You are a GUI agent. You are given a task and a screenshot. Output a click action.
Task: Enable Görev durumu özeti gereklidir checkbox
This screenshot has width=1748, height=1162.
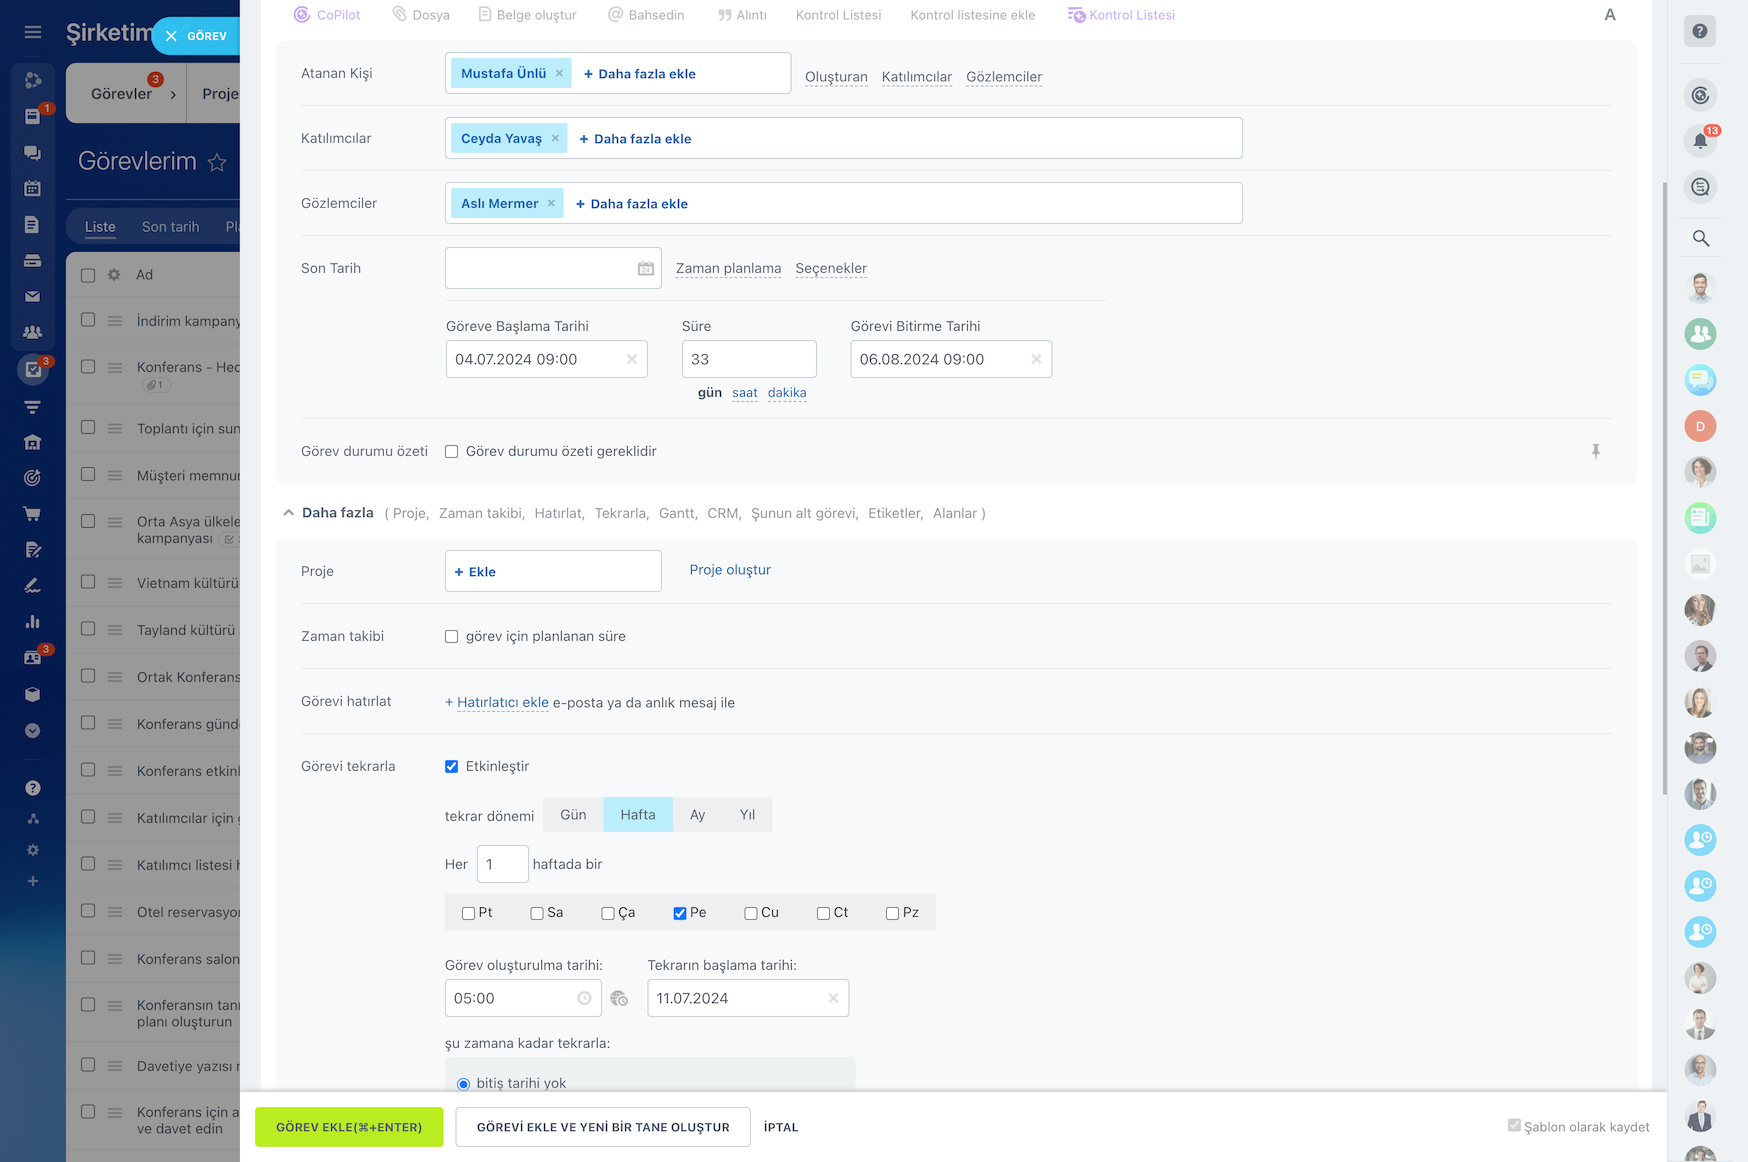[x=452, y=452]
